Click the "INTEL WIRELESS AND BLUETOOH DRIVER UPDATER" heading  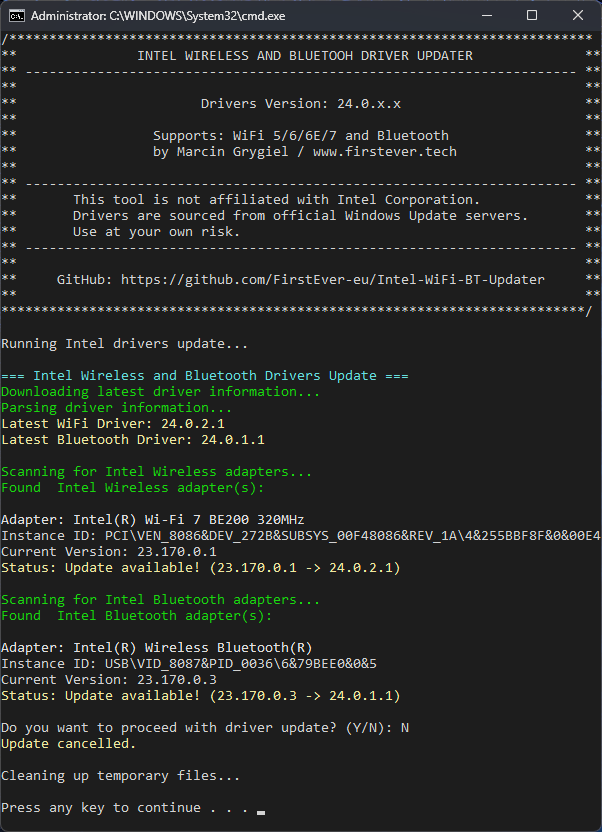[305, 56]
